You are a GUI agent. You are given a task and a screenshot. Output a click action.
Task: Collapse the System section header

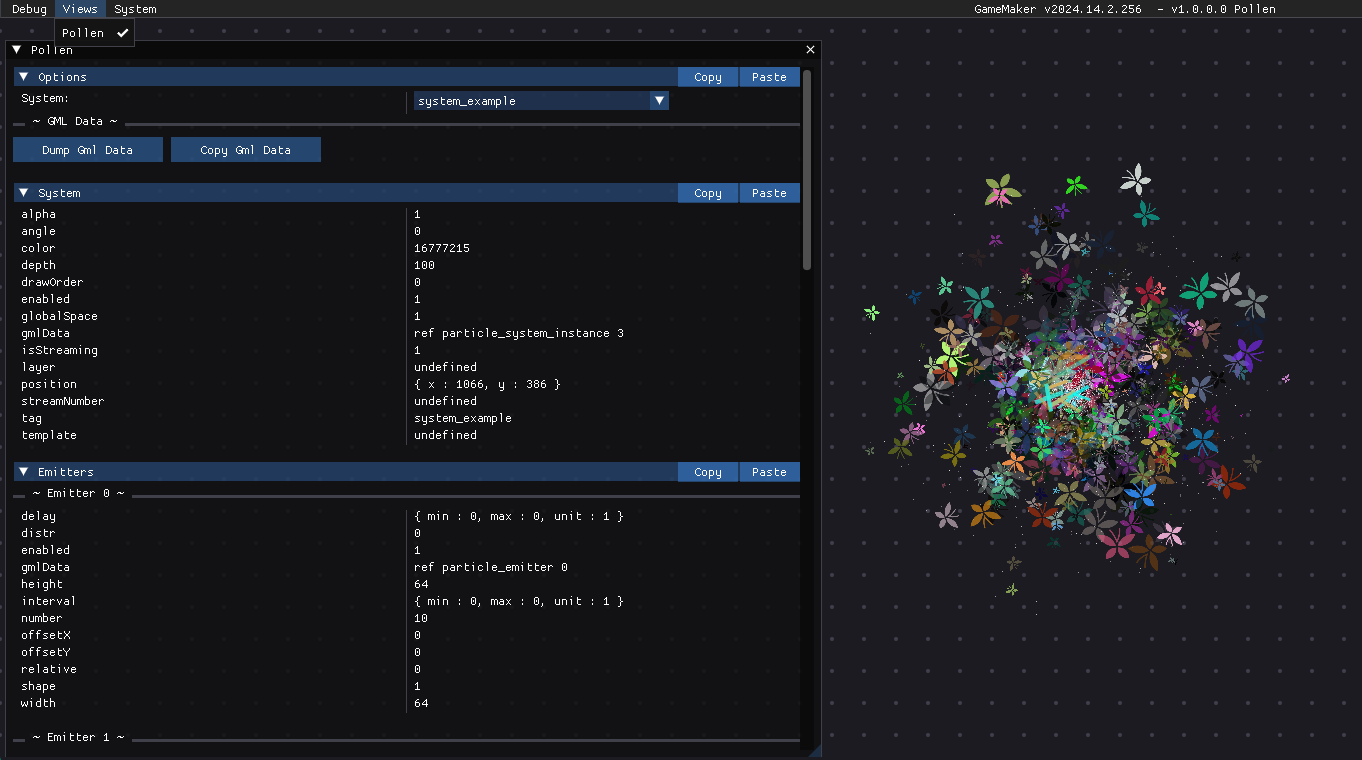pos(24,193)
